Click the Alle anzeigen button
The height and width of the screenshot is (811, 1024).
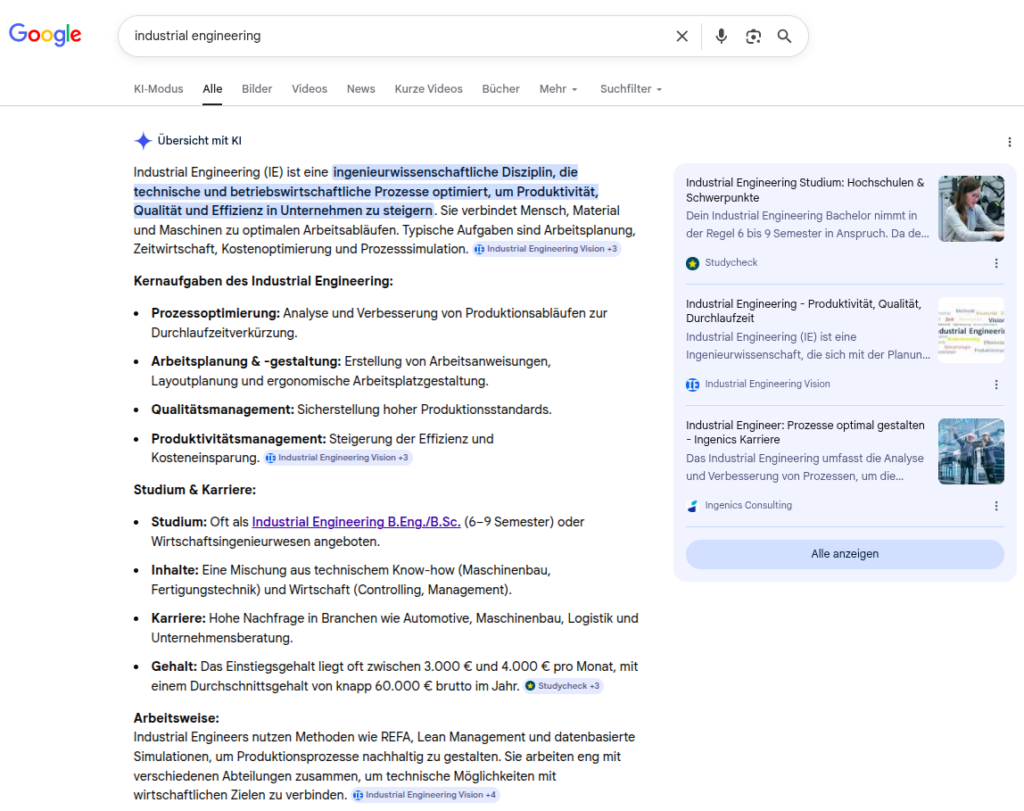pyautogui.click(x=845, y=554)
